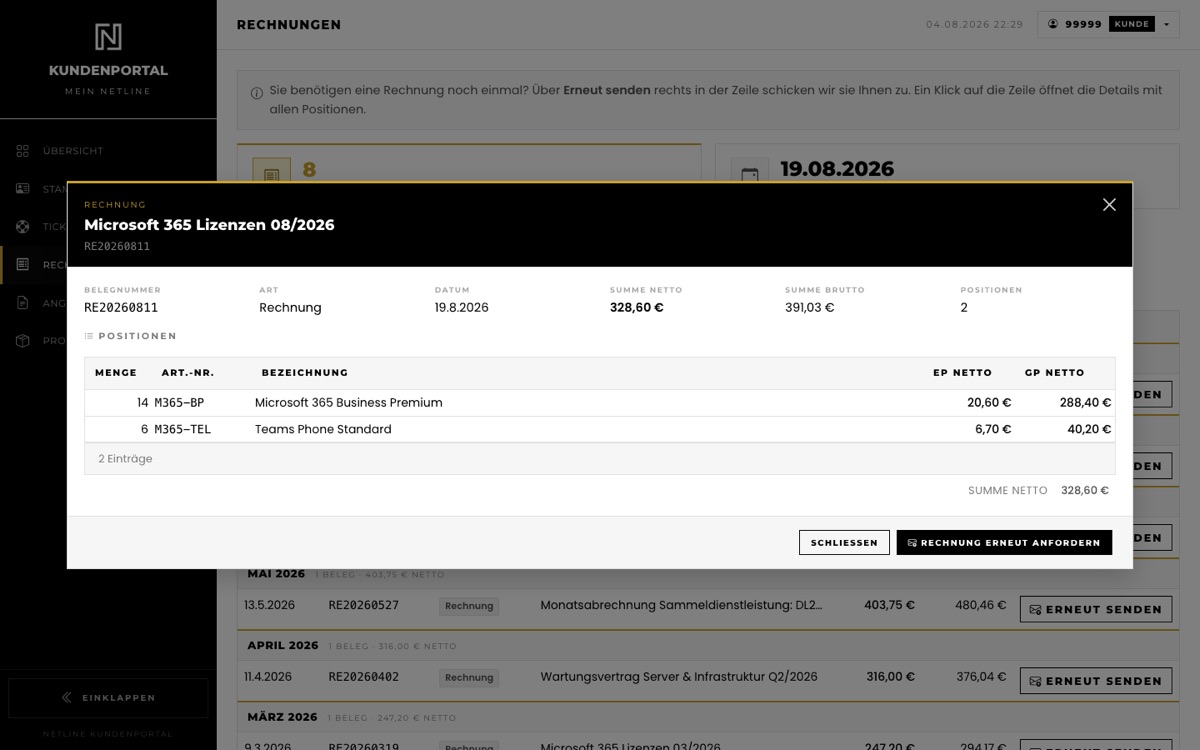Click the user avatar icon beside 99999
Image resolution: width=1200 pixels, height=750 pixels.
(1053, 24)
